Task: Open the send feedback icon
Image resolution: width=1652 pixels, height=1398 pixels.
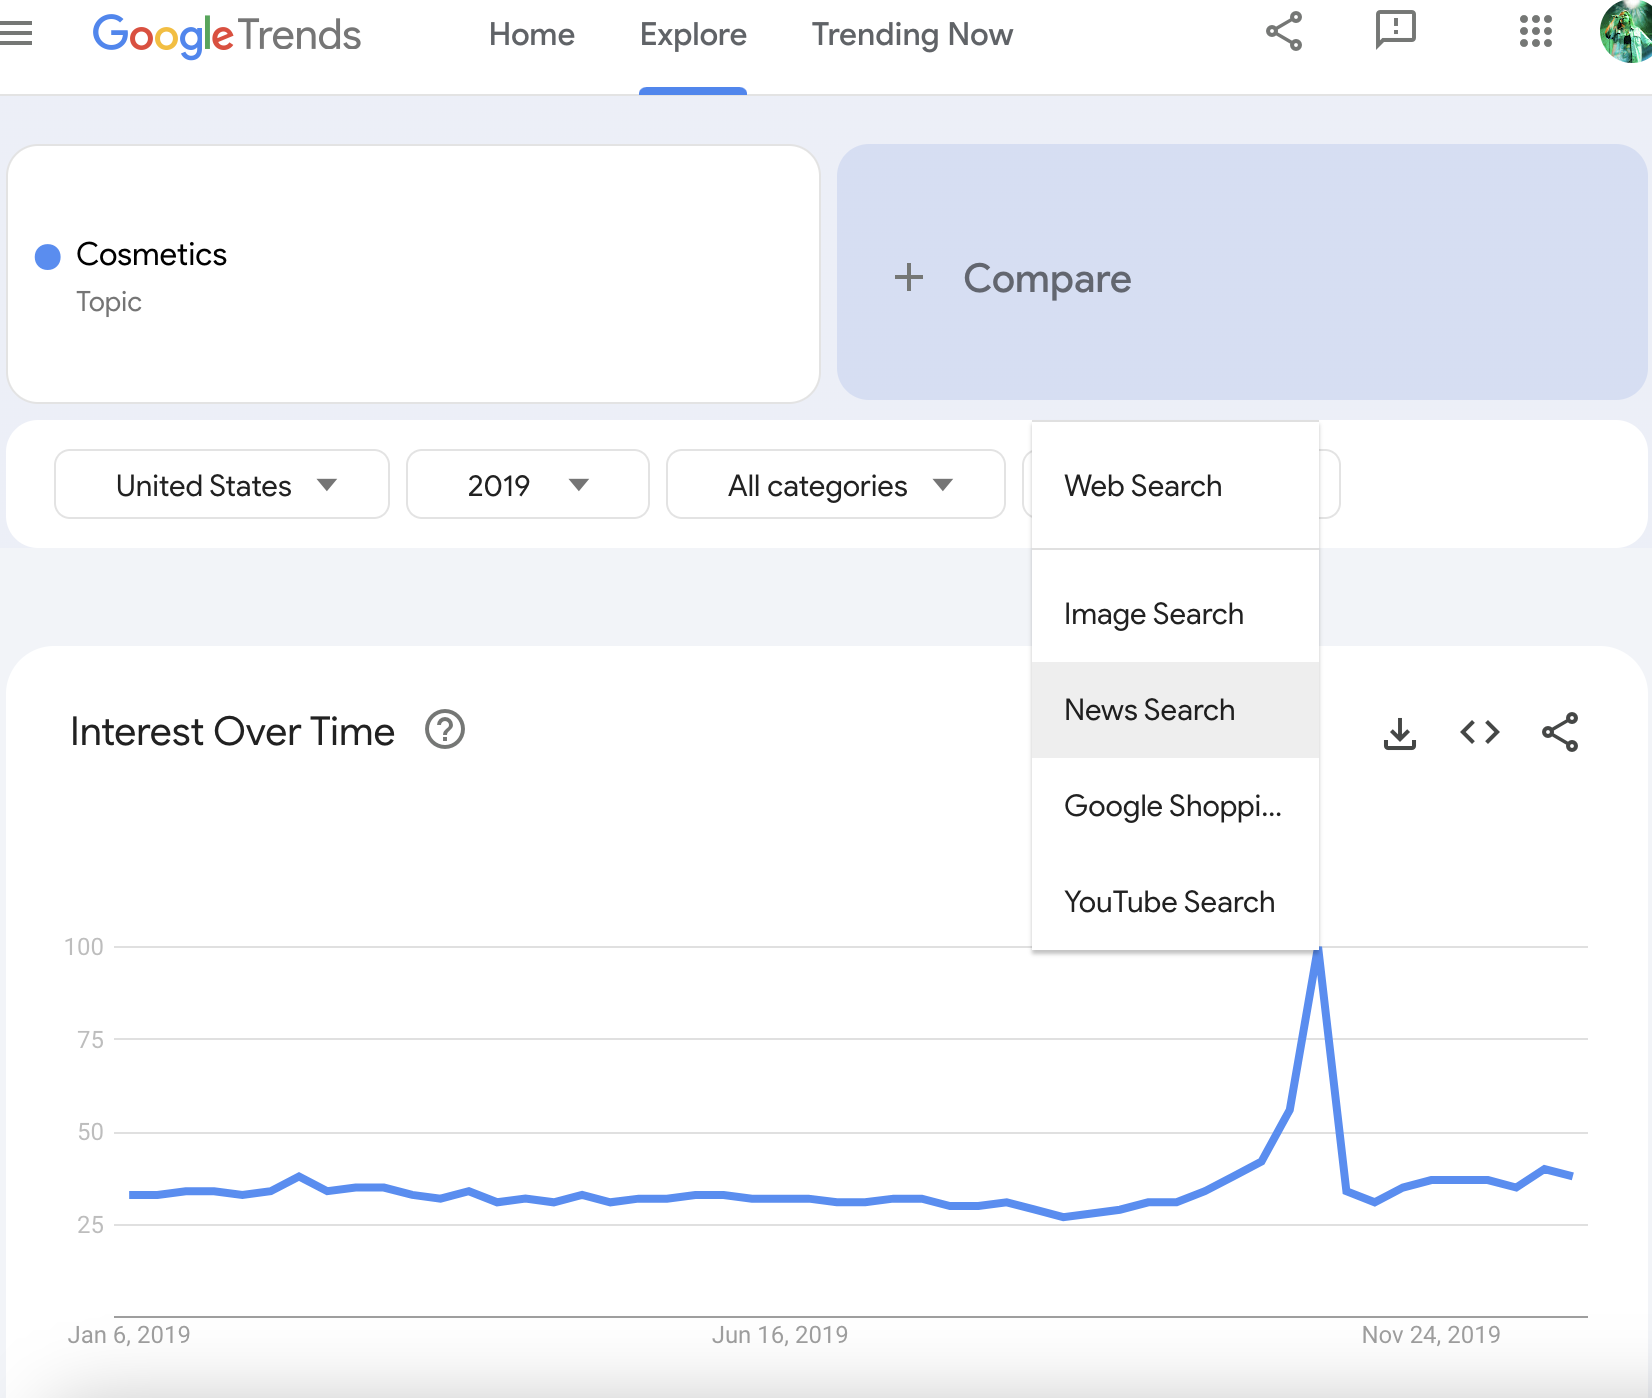Action: click(1395, 30)
